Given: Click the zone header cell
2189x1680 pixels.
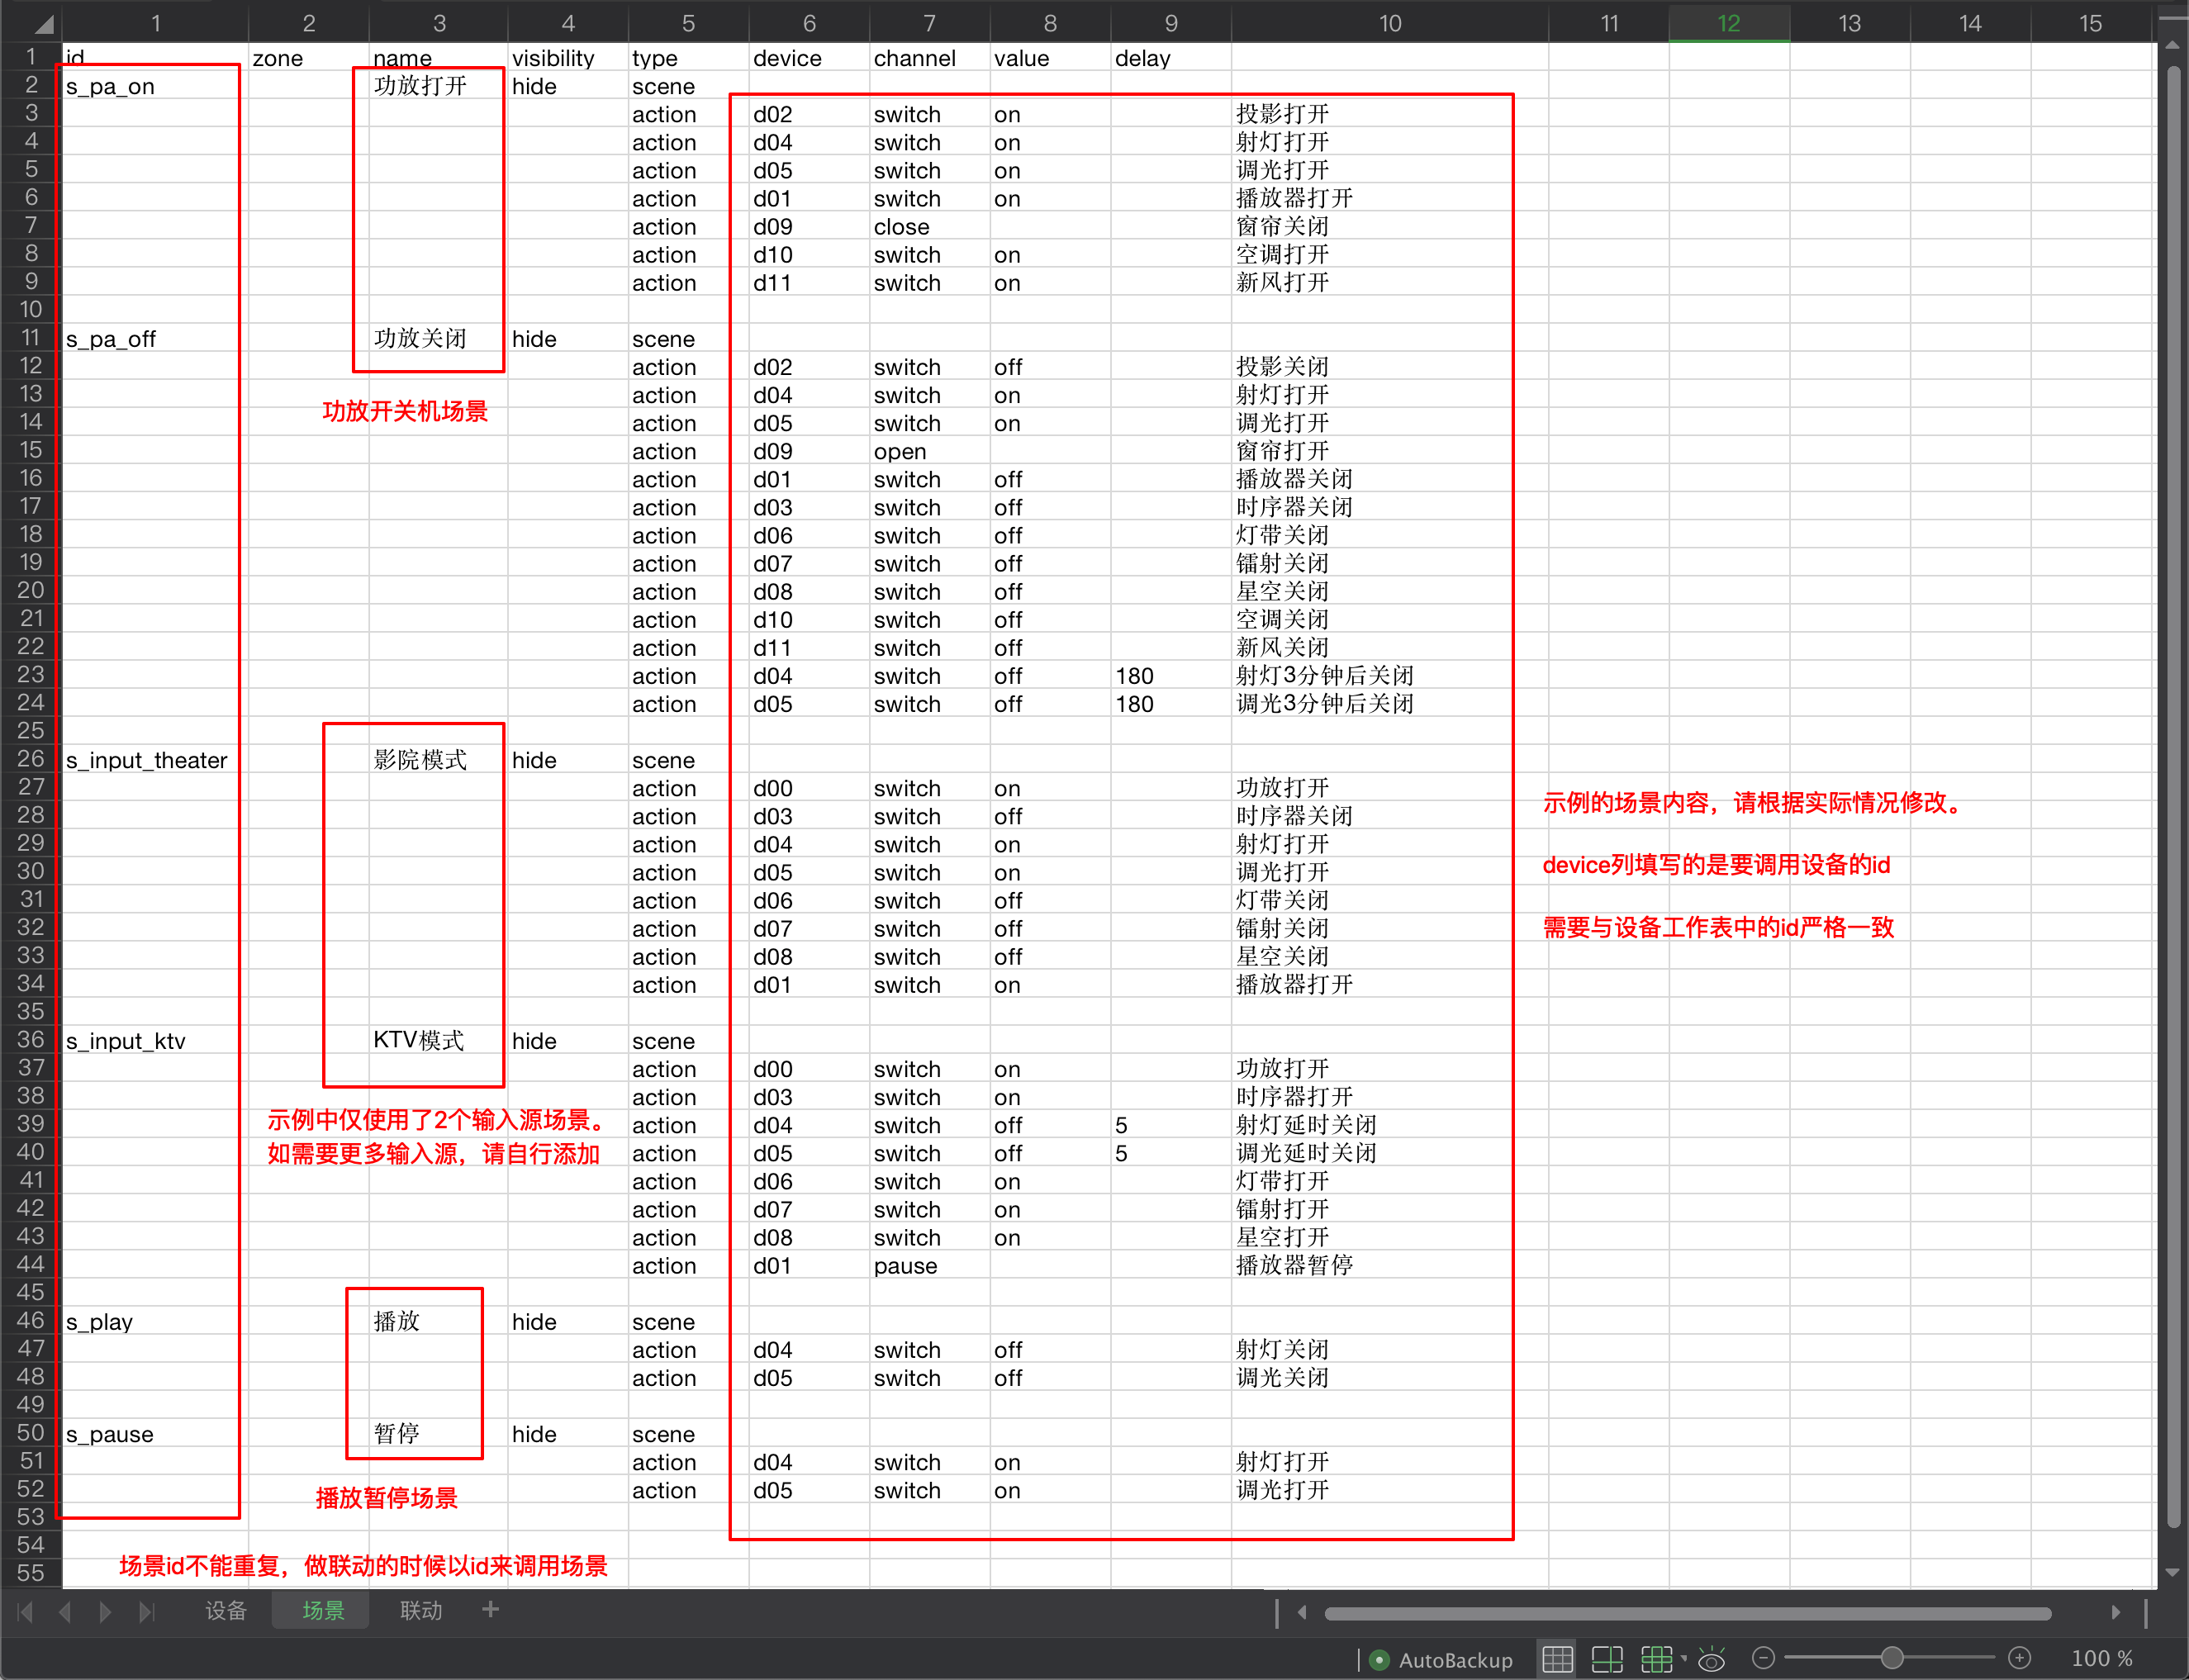Looking at the screenshot, I should pos(308,58).
